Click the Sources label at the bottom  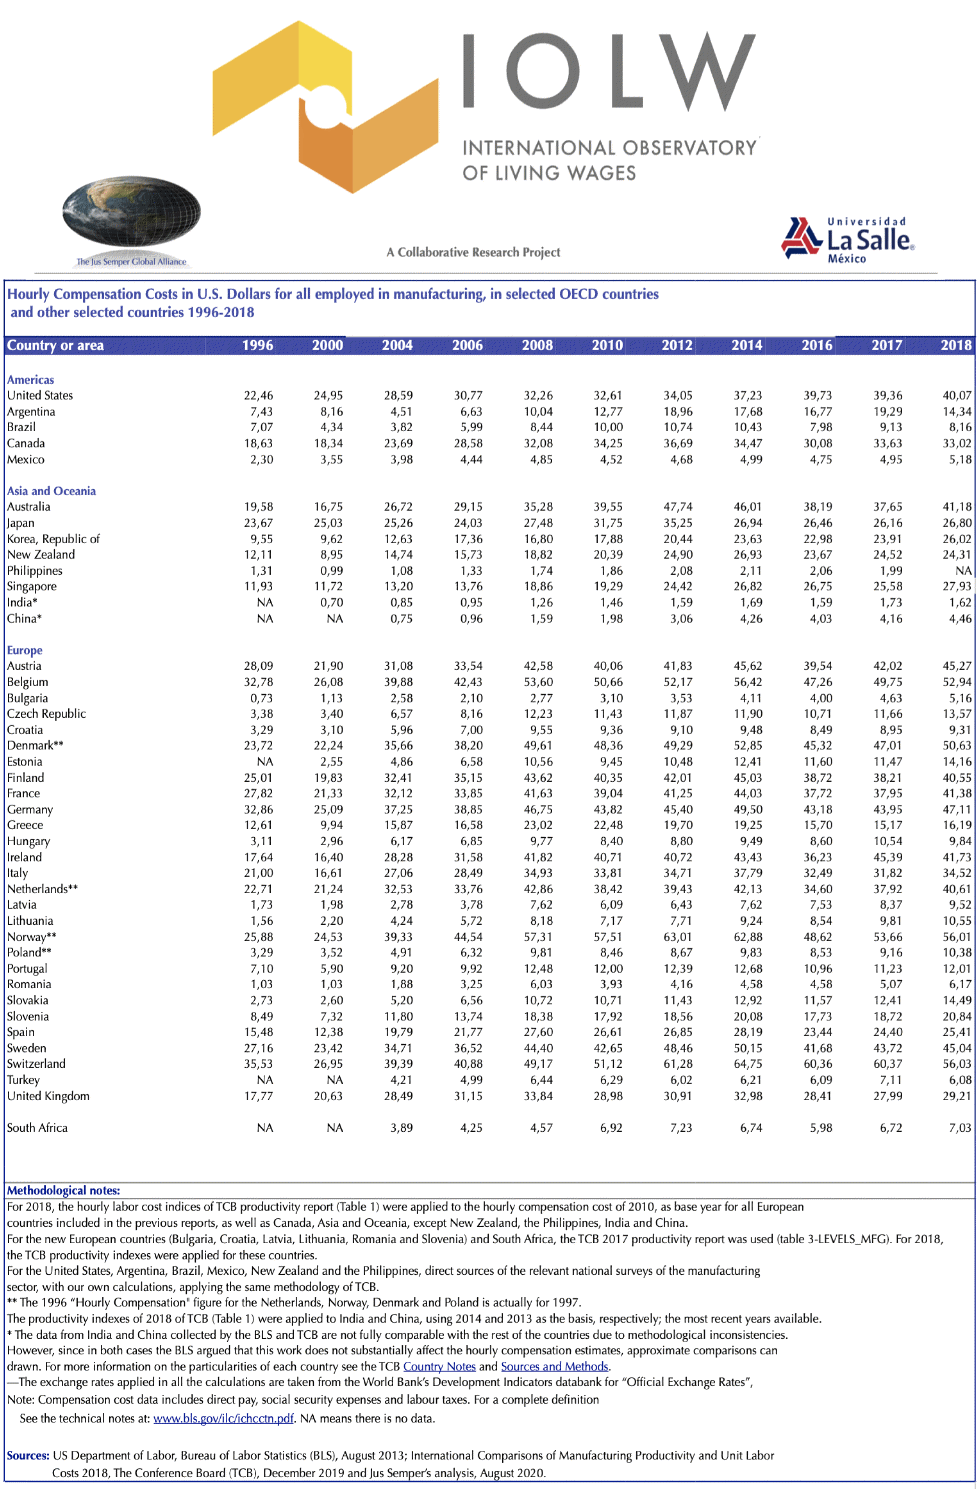click(28, 1455)
